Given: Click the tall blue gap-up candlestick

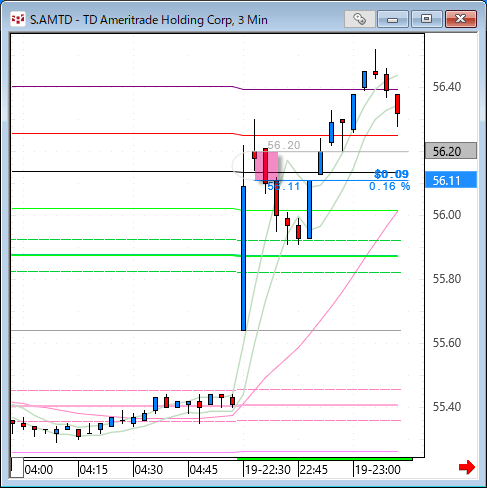Looking at the screenshot, I should (x=244, y=258).
